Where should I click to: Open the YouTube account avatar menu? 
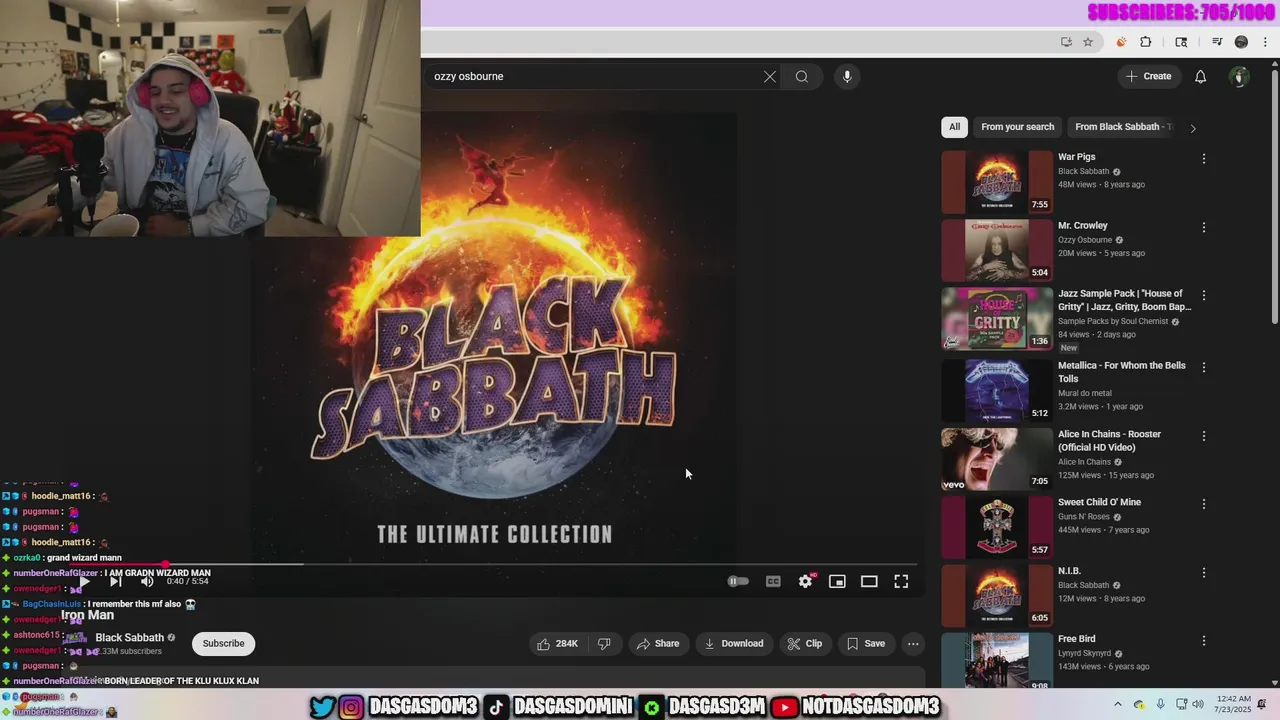coord(1240,77)
